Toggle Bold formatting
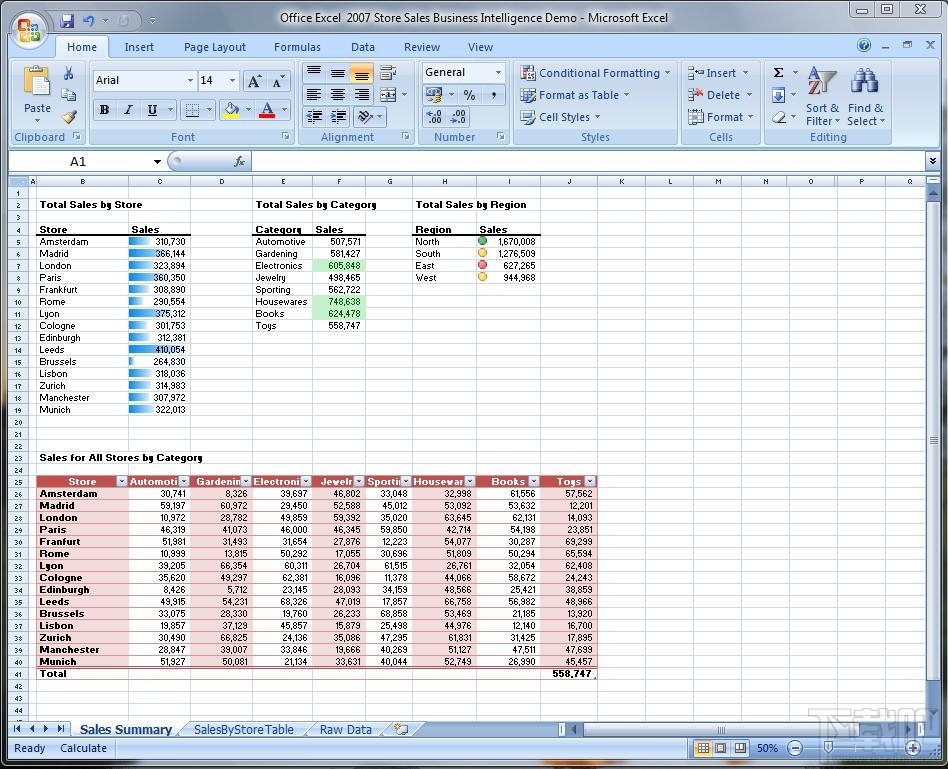This screenshot has width=948, height=769. [x=104, y=109]
